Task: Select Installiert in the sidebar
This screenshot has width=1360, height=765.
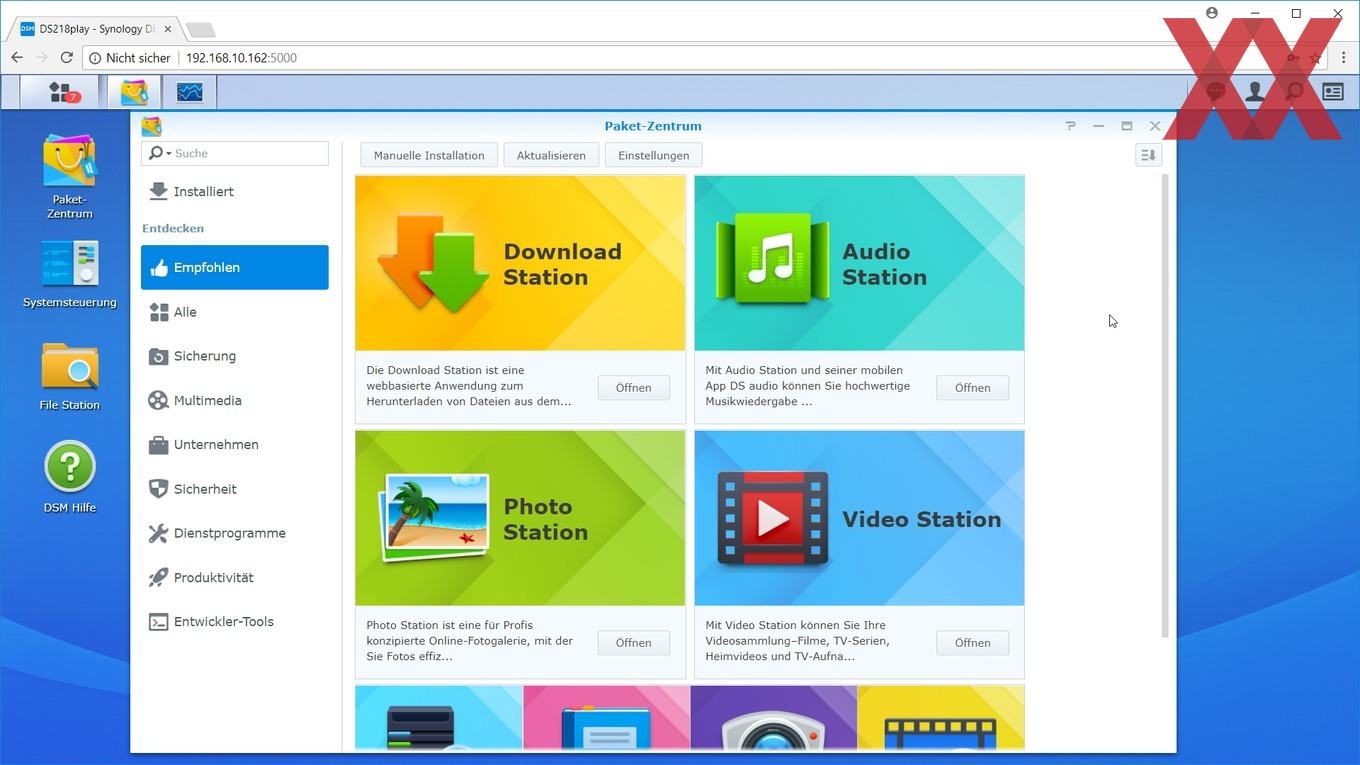Action: pyautogui.click(x=234, y=191)
